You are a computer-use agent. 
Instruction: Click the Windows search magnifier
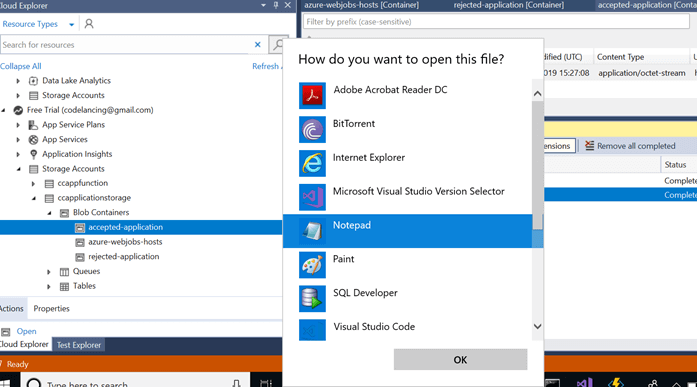click(34, 383)
